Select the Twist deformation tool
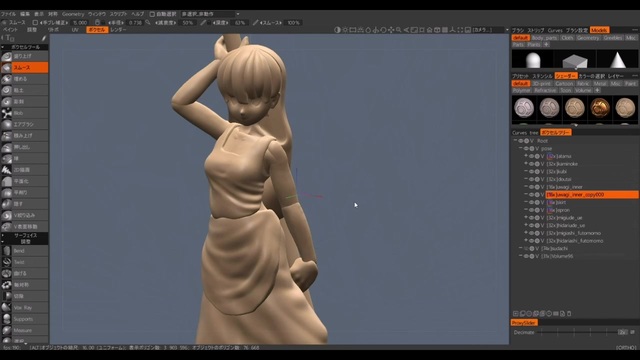The image size is (640, 360). click(24, 262)
